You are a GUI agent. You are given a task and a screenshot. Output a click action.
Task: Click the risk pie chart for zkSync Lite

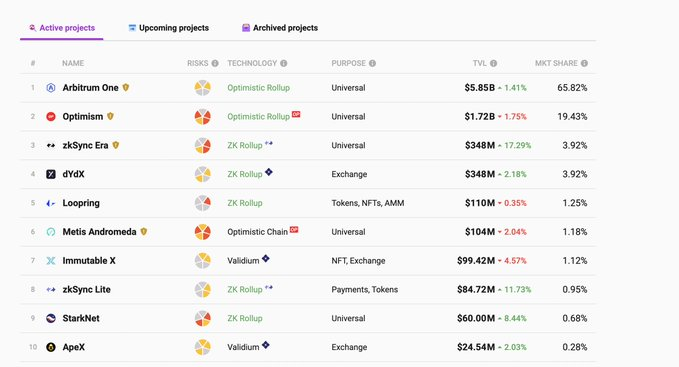tap(202, 290)
